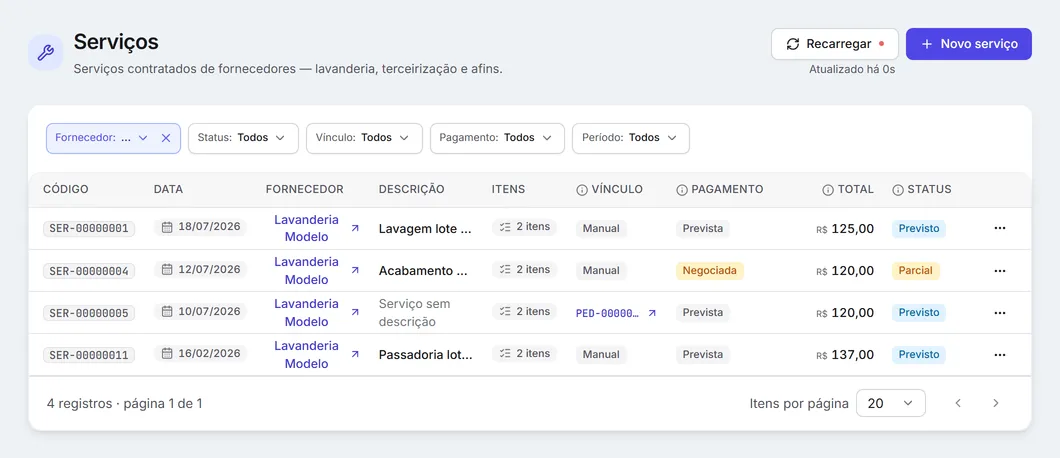This screenshot has width=1060, height=458.
Task: Click the Negociada payment badge
Action: tap(710, 271)
